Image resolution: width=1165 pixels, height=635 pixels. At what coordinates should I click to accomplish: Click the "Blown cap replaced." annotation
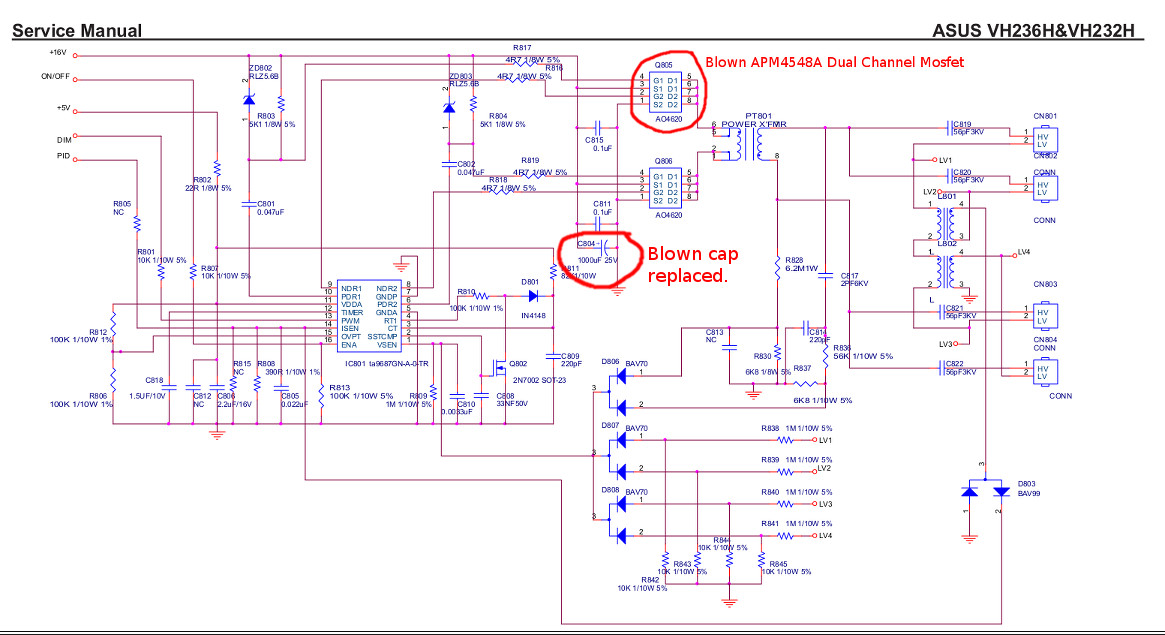tap(688, 263)
